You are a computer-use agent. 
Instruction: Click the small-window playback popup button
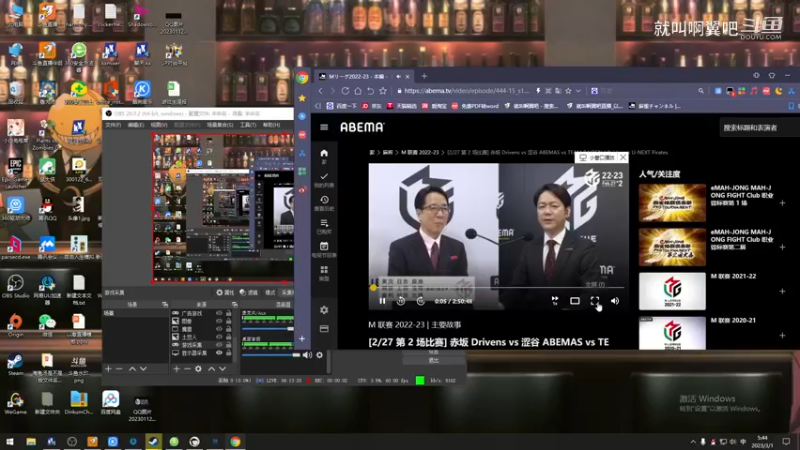click(x=596, y=158)
